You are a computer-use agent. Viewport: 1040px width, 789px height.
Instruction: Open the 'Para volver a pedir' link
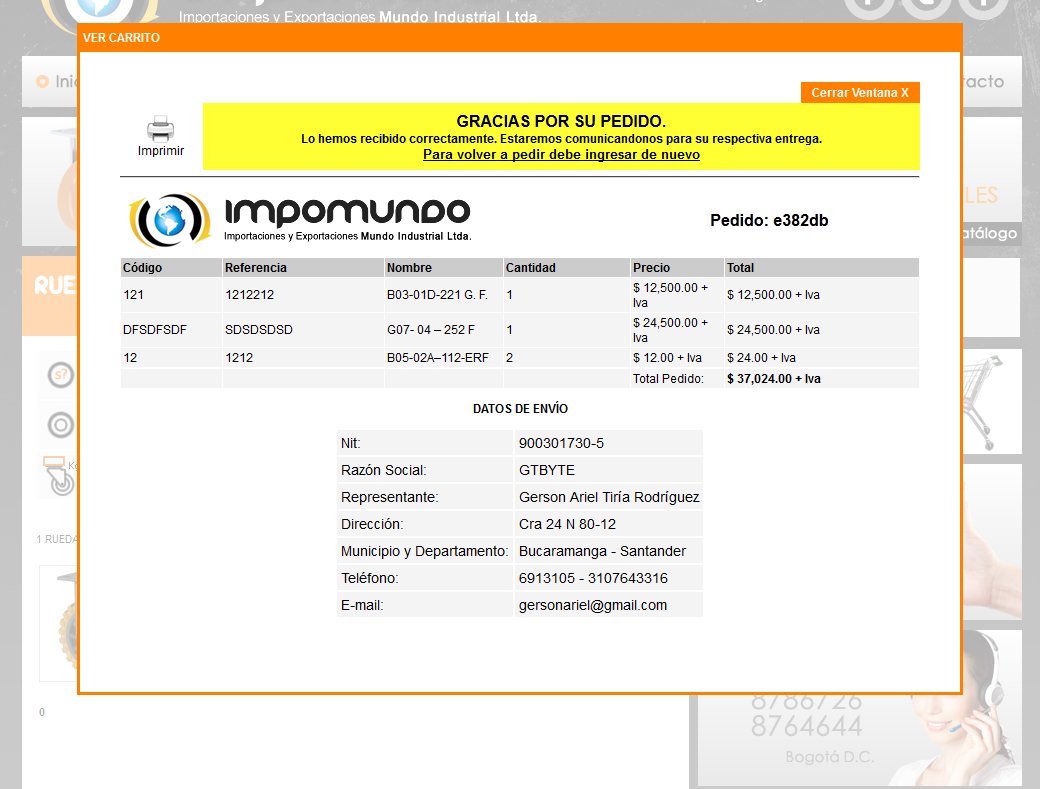[560, 154]
